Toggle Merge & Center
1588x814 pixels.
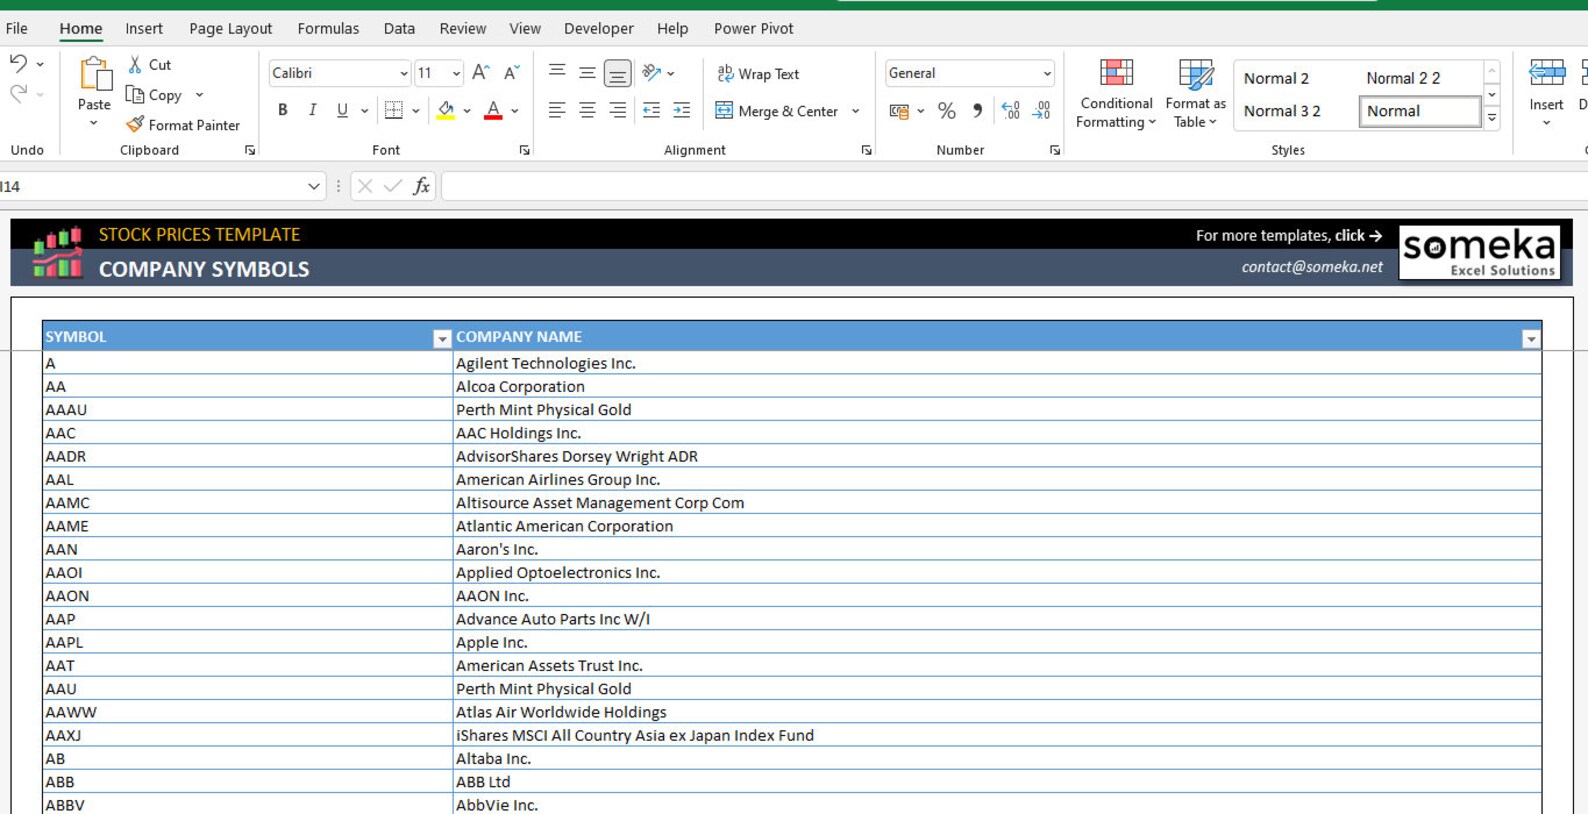pyautogui.click(x=777, y=111)
